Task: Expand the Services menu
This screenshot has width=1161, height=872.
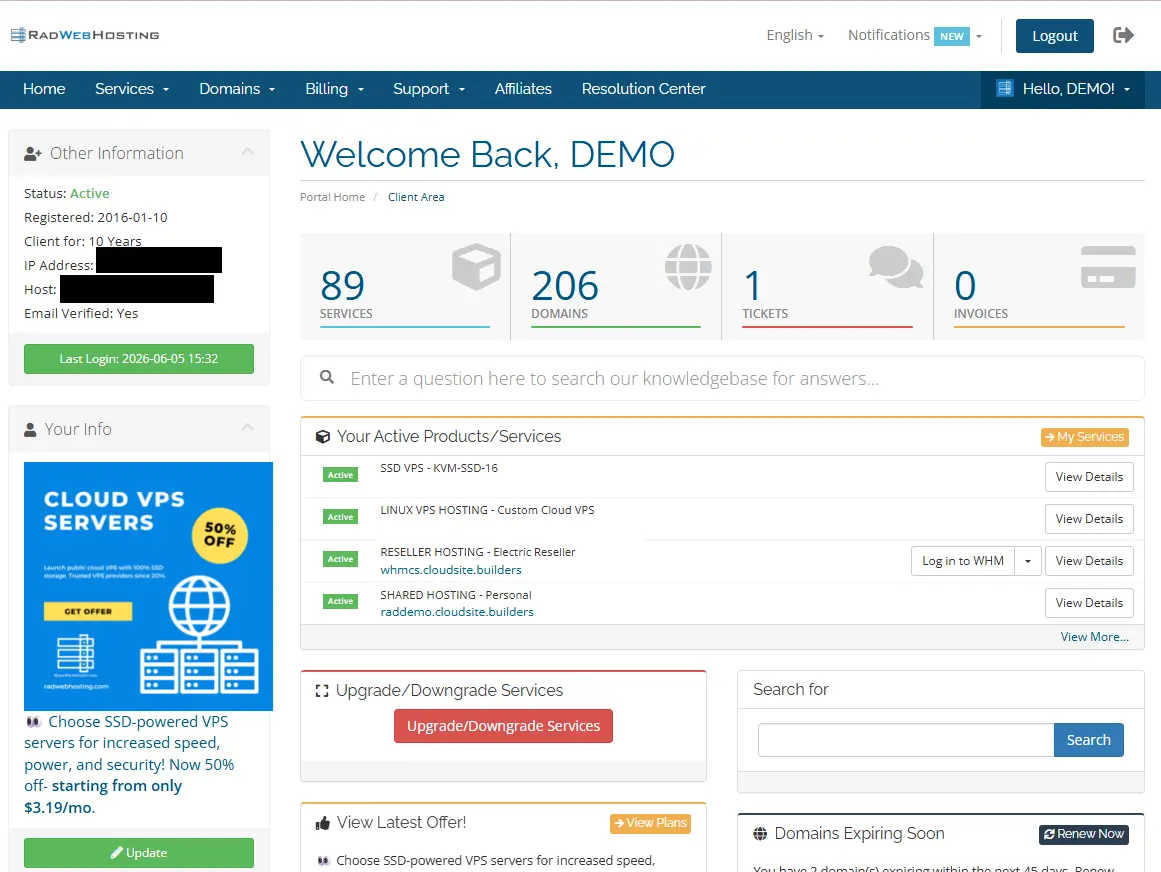Action: click(x=132, y=89)
